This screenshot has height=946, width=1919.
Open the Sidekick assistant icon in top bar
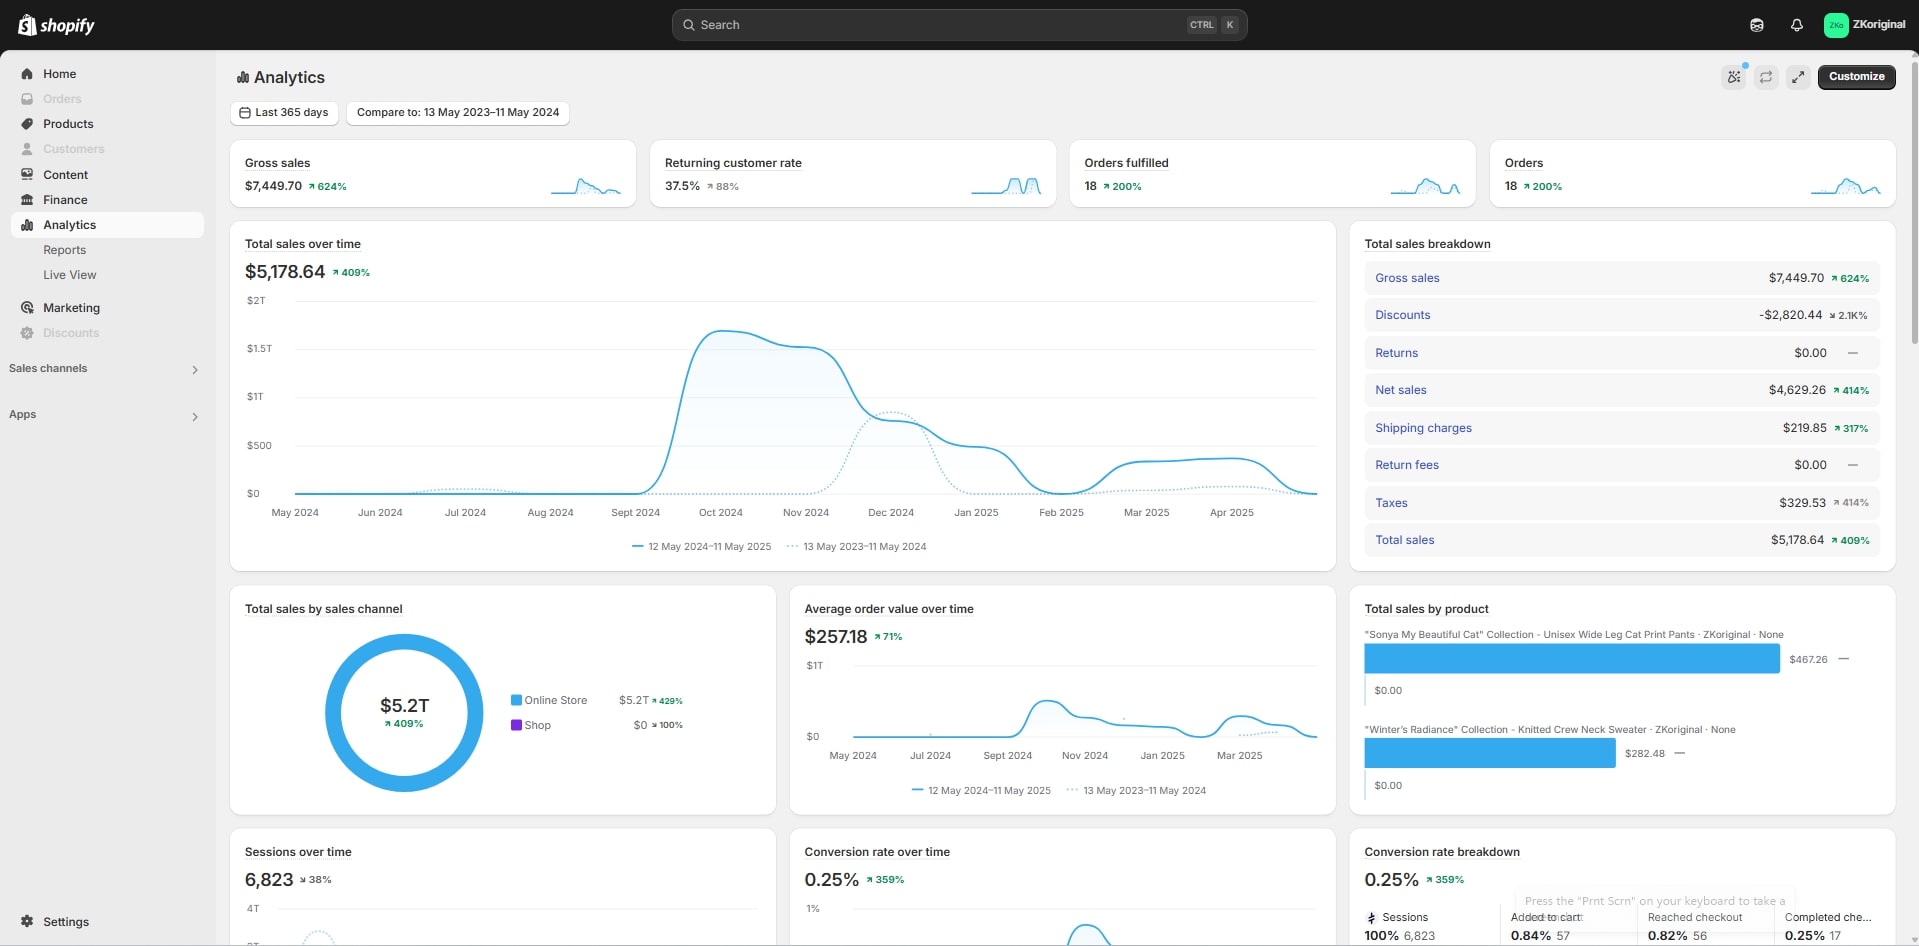[1756, 25]
